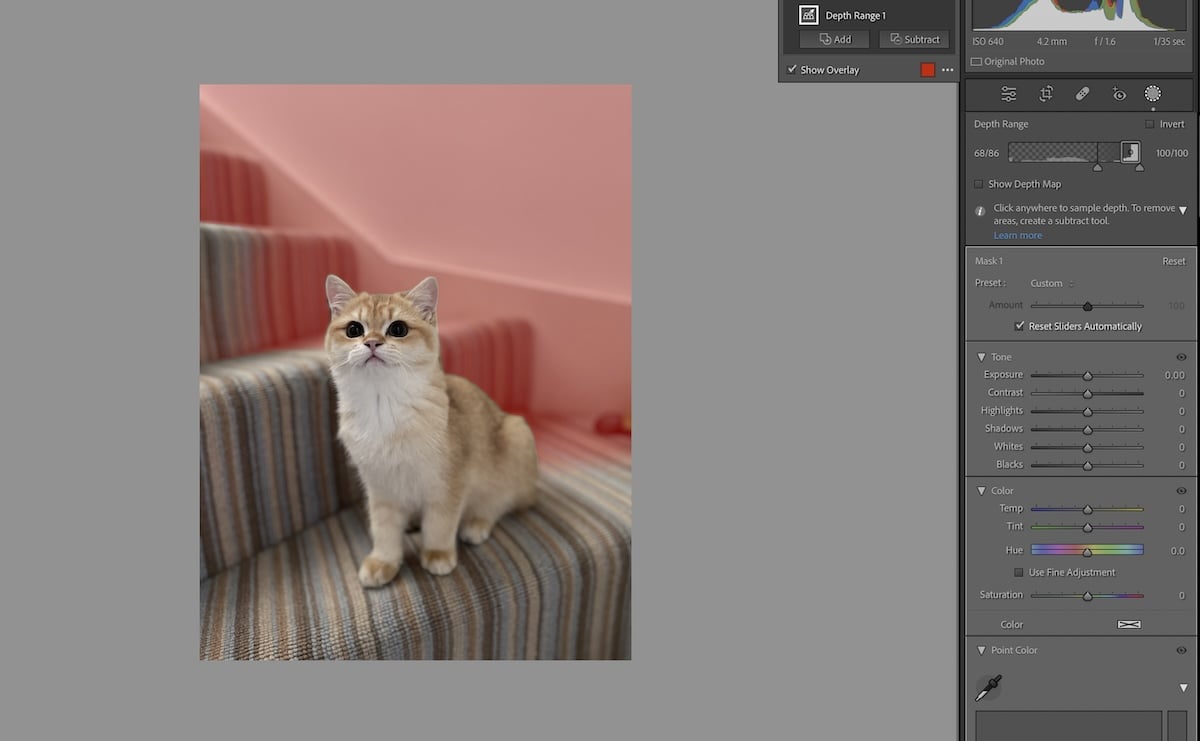Image resolution: width=1200 pixels, height=741 pixels.
Task: Select the Healing brush tool
Action: point(1082,93)
